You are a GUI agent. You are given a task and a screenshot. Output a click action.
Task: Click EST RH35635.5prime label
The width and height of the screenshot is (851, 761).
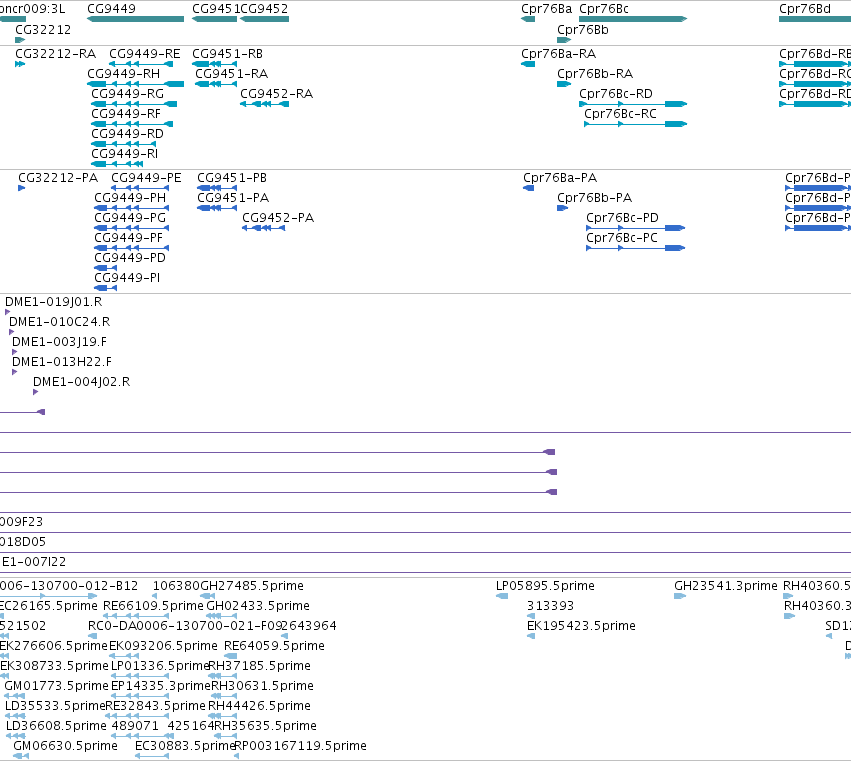pos(265,727)
